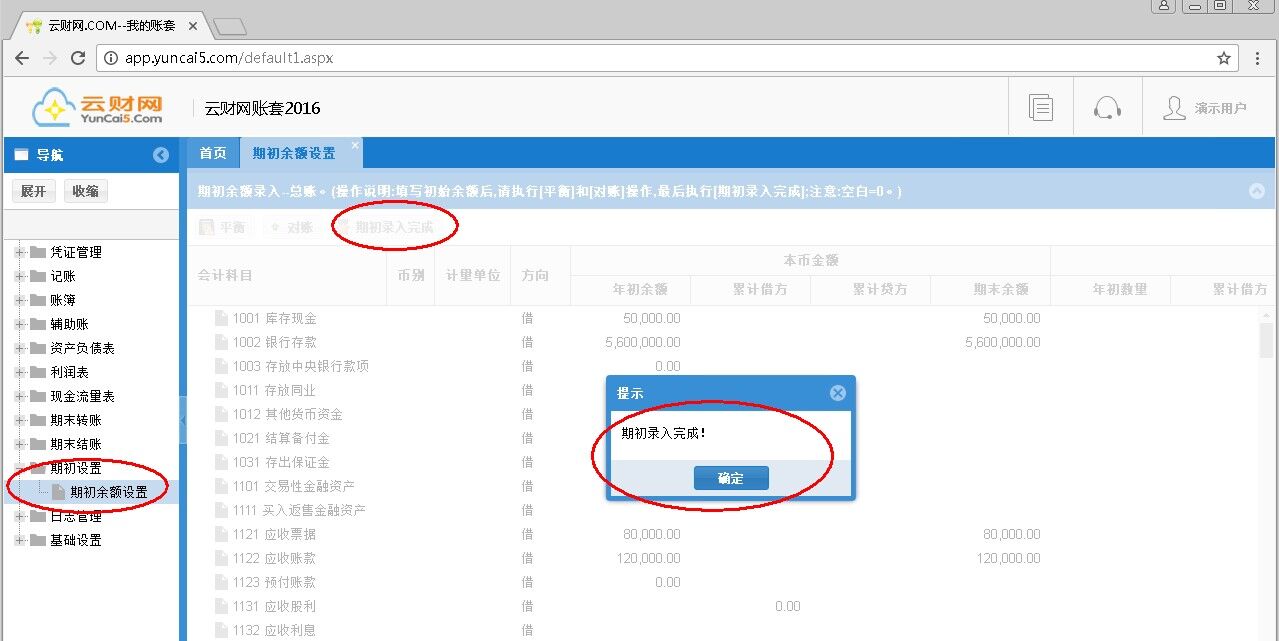Close the opening balance settings tab
The width and height of the screenshot is (1279, 641).
tap(353, 146)
